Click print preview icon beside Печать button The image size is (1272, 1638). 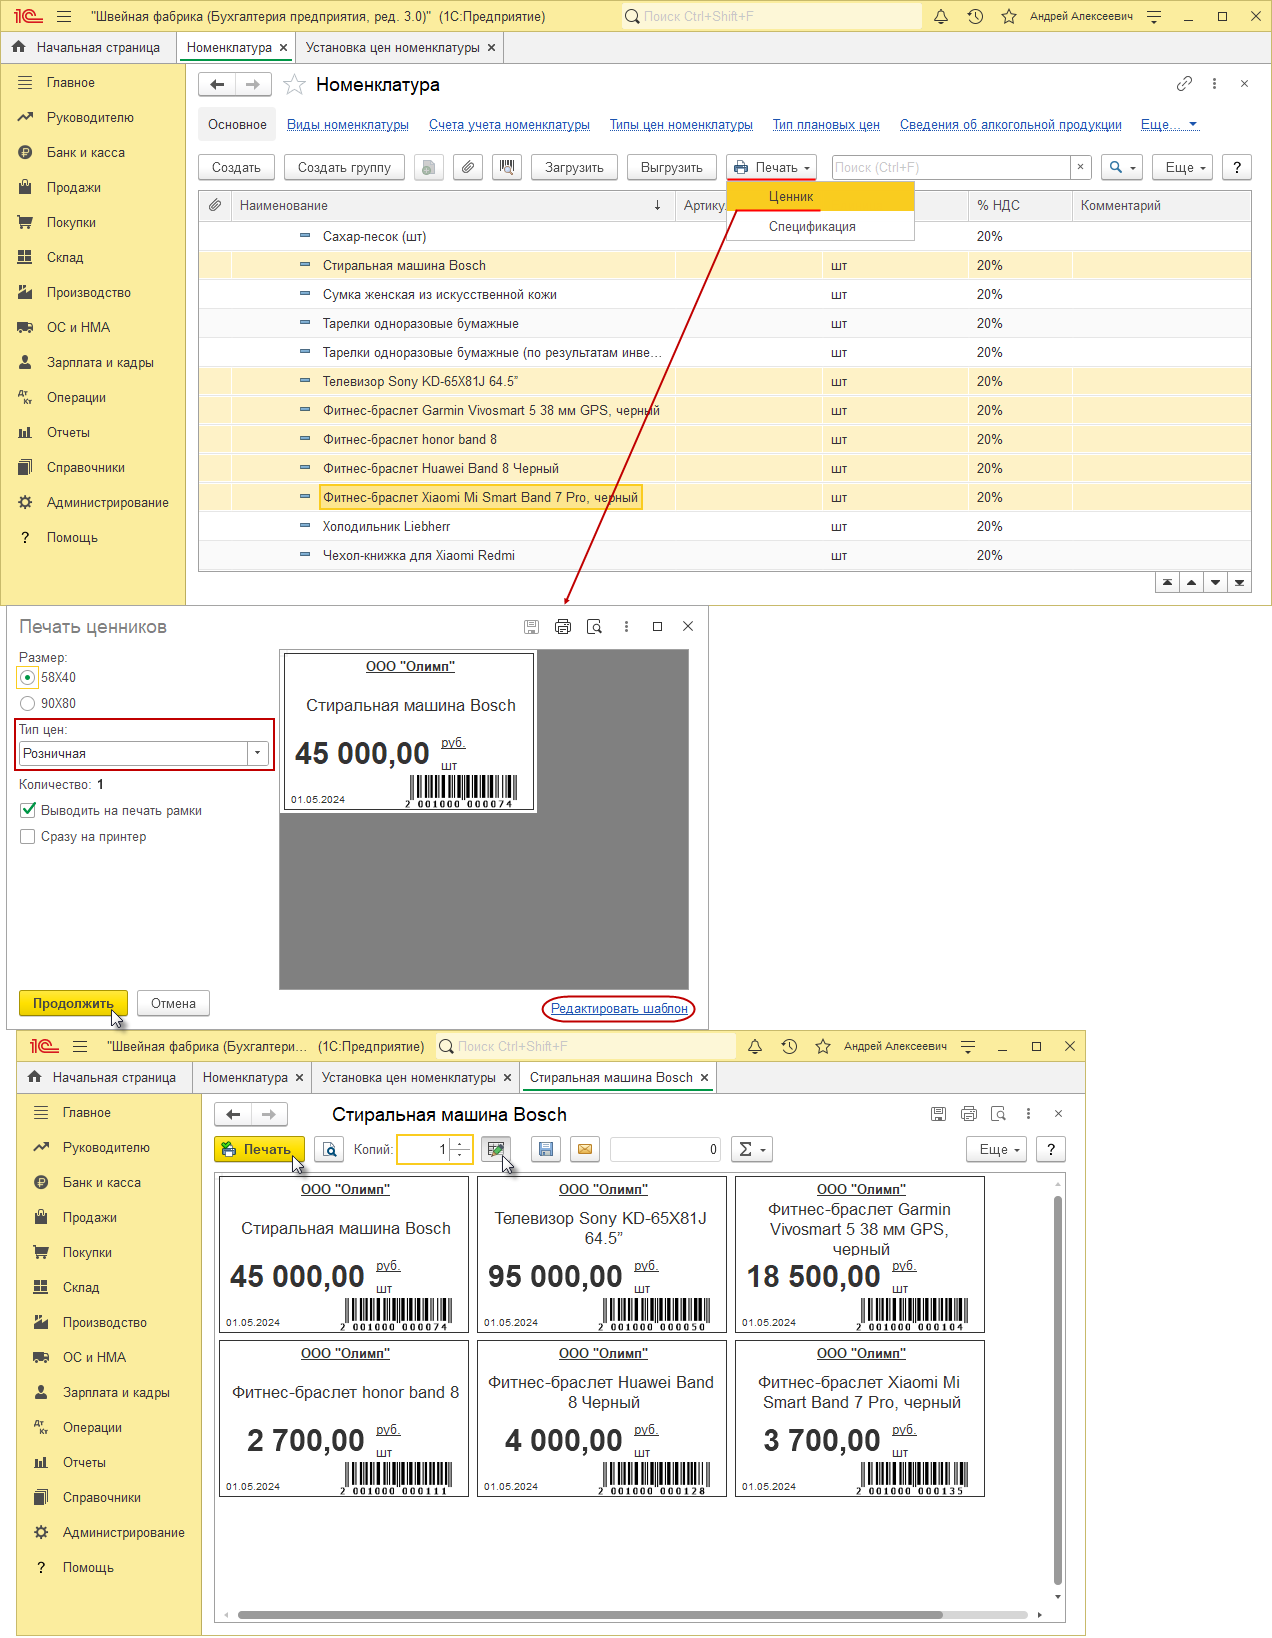tap(329, 1149)
